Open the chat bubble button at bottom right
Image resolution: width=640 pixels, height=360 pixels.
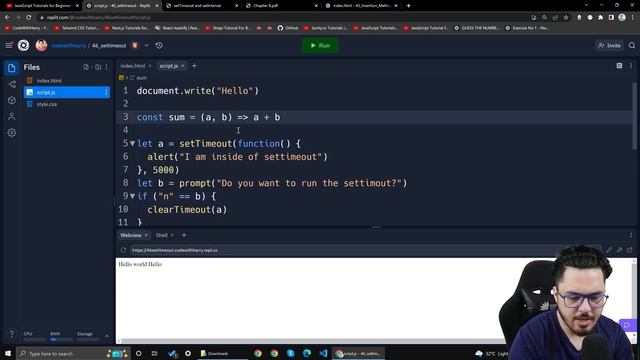click(x=627, y=326)
